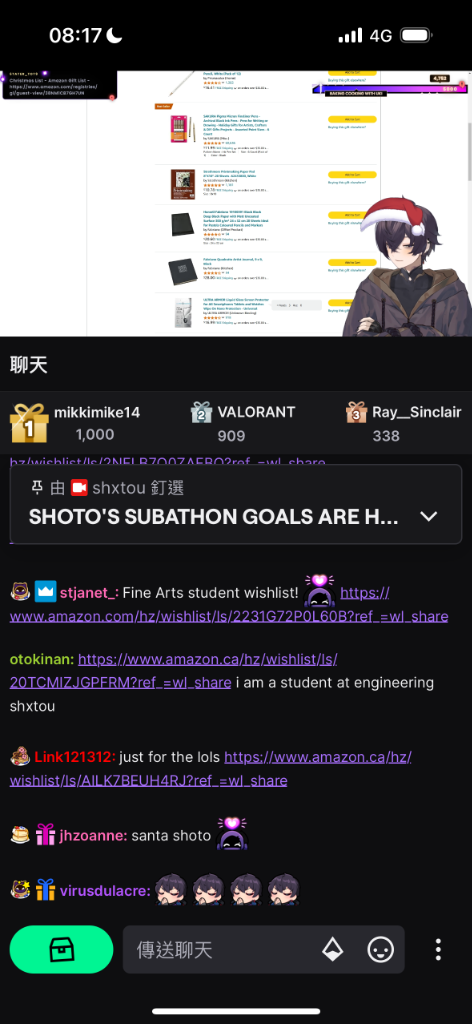Open the channel points chest button

pyautogui.click(x=61, y=949)
